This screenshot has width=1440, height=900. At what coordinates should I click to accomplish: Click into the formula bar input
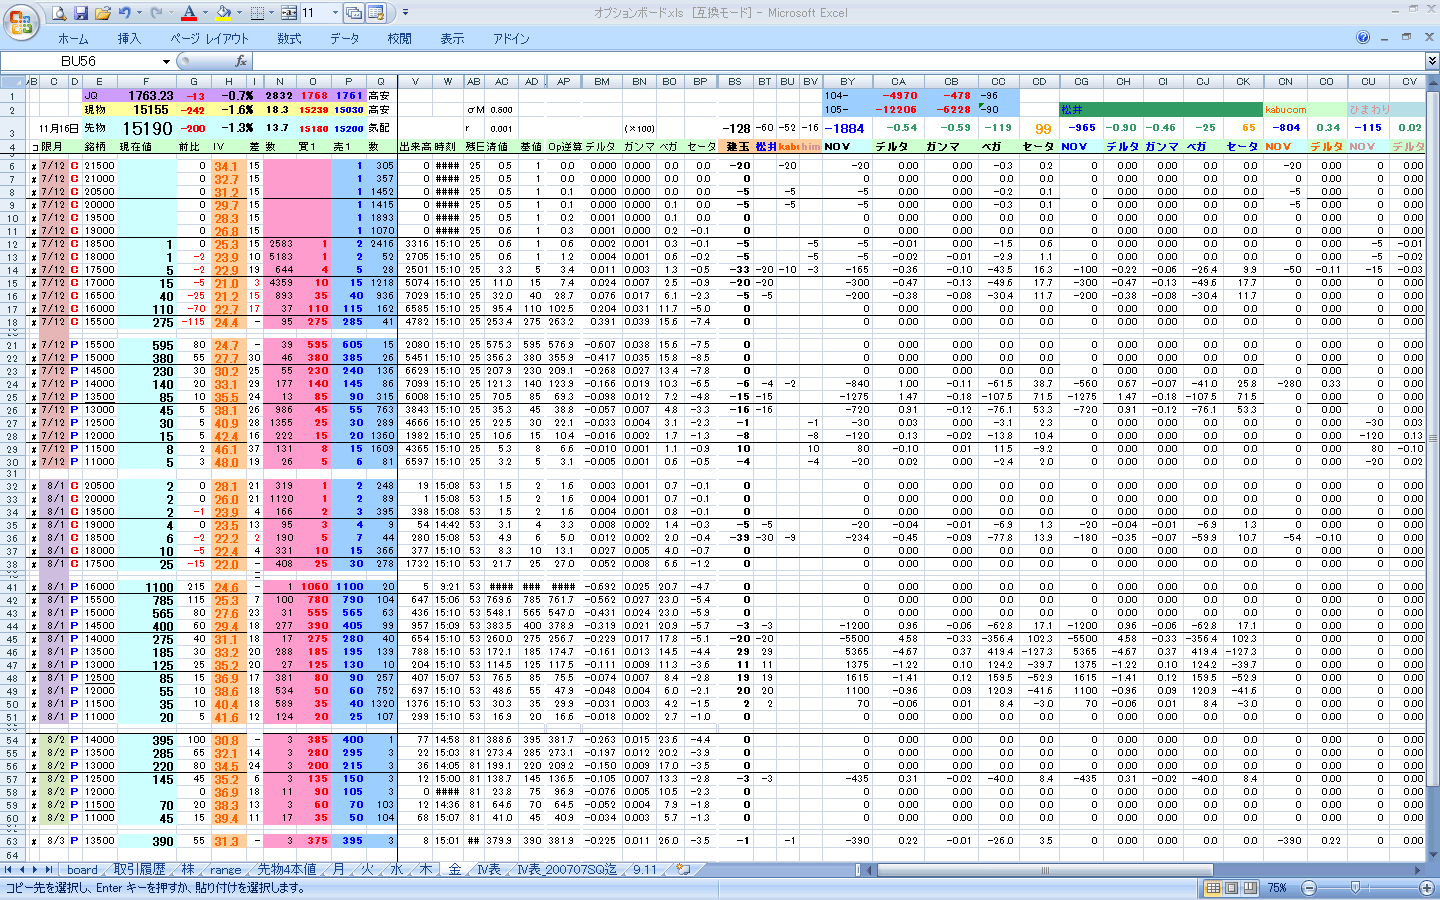click(x=838, y=61)
